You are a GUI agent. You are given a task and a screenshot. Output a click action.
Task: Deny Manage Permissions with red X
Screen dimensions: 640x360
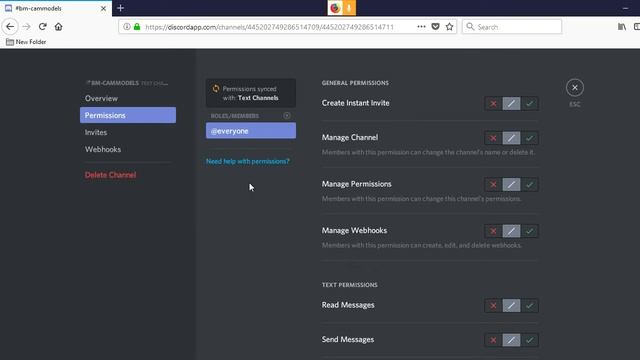(x=493, y=184)
